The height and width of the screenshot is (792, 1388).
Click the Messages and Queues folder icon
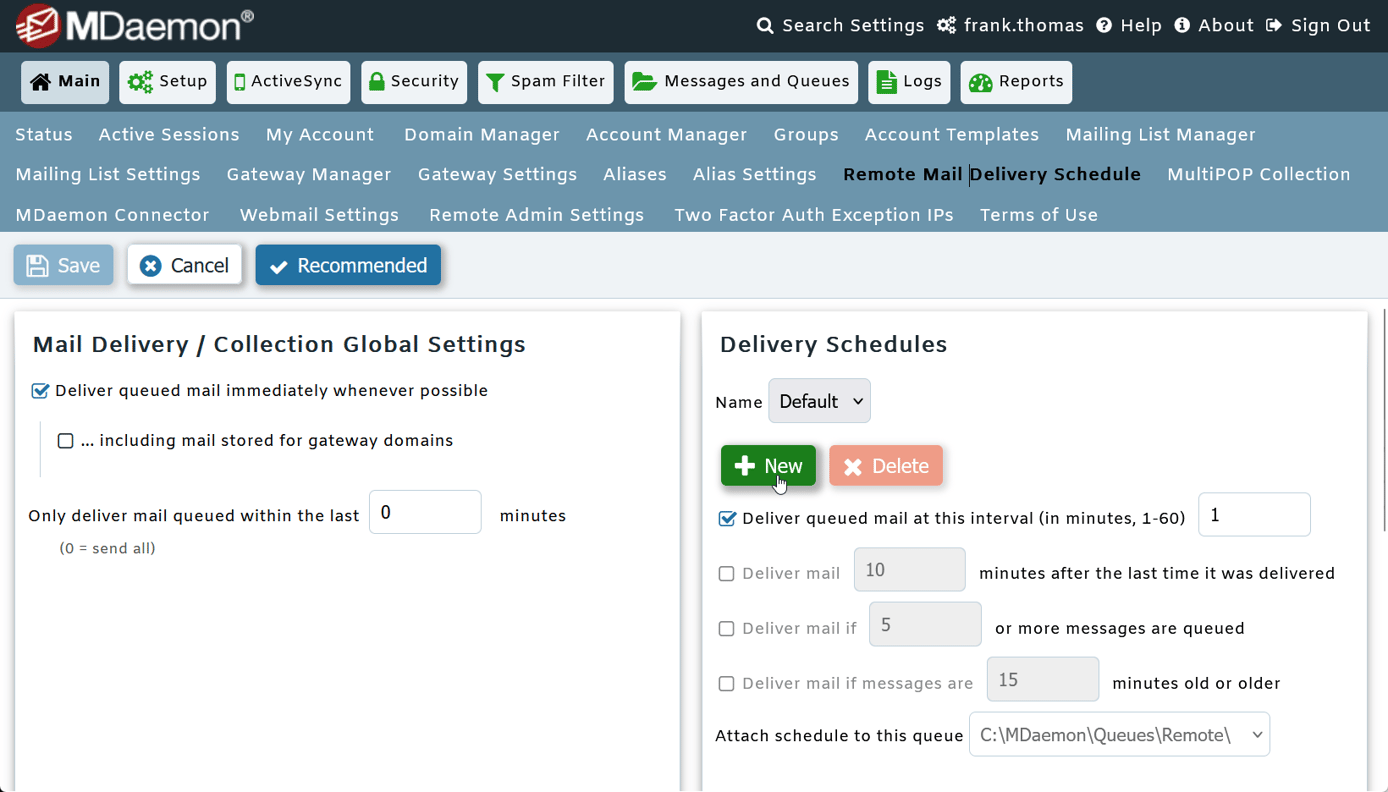pyautogui.click(x=645, y=82)
